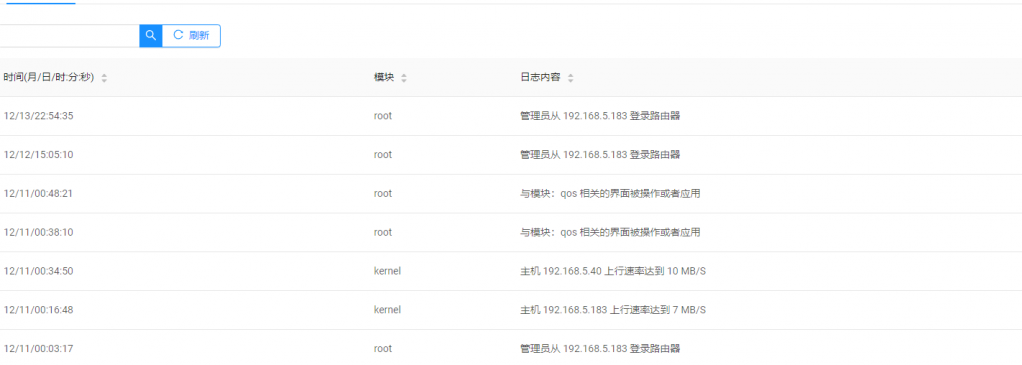Click the 刷新 refresh button
1022x365 pixels.
[191, 36]
